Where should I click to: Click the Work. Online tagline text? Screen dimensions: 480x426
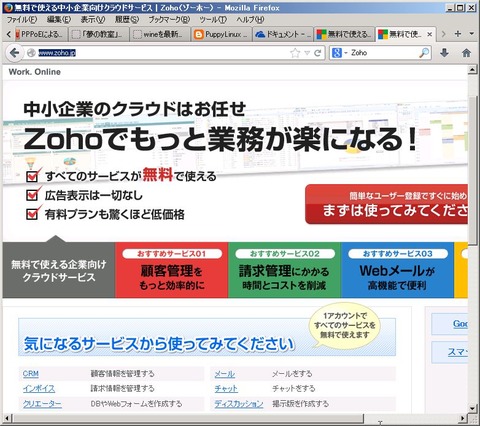pos(35,72)
